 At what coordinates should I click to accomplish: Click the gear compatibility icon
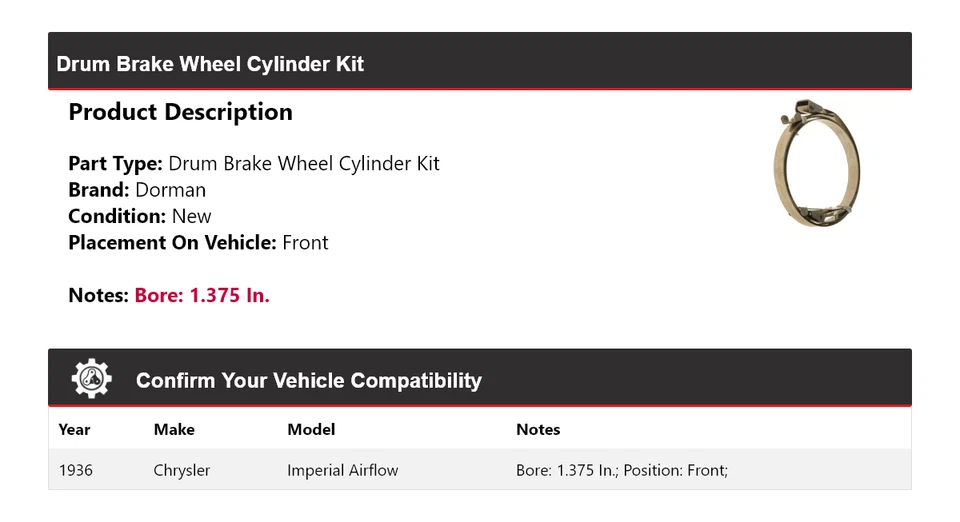click(91, 379)
